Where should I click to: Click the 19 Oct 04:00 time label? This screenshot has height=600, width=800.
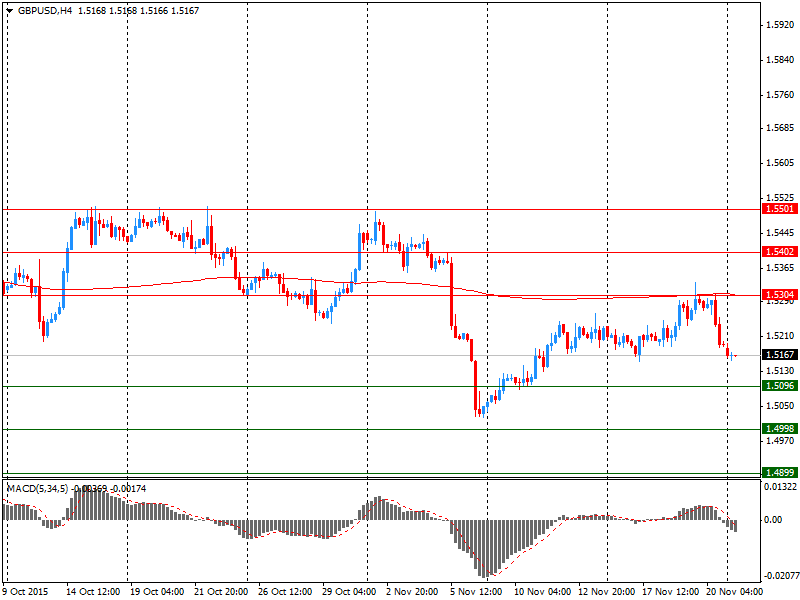(x=157, y=592)
